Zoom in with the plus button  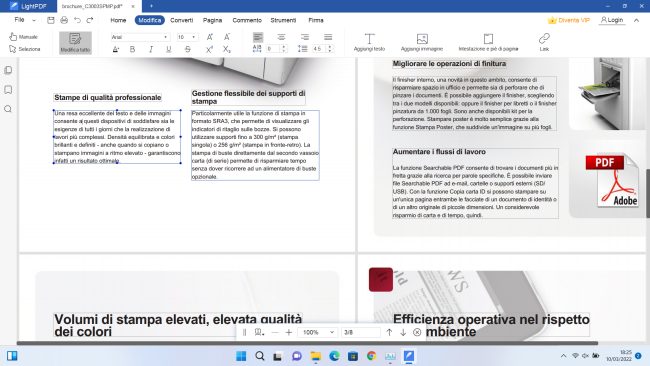(x=289, y=332)
